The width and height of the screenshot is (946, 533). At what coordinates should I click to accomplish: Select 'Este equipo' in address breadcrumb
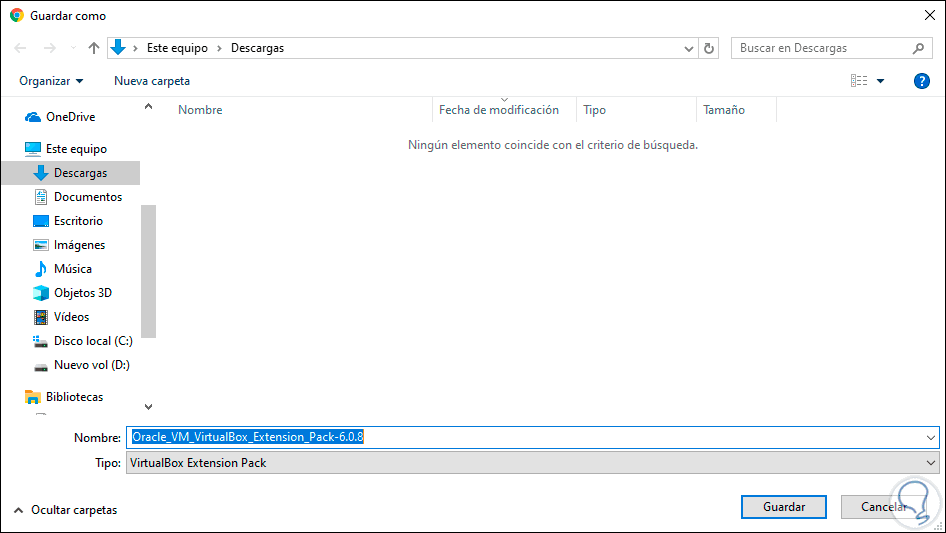coord(177,48)
